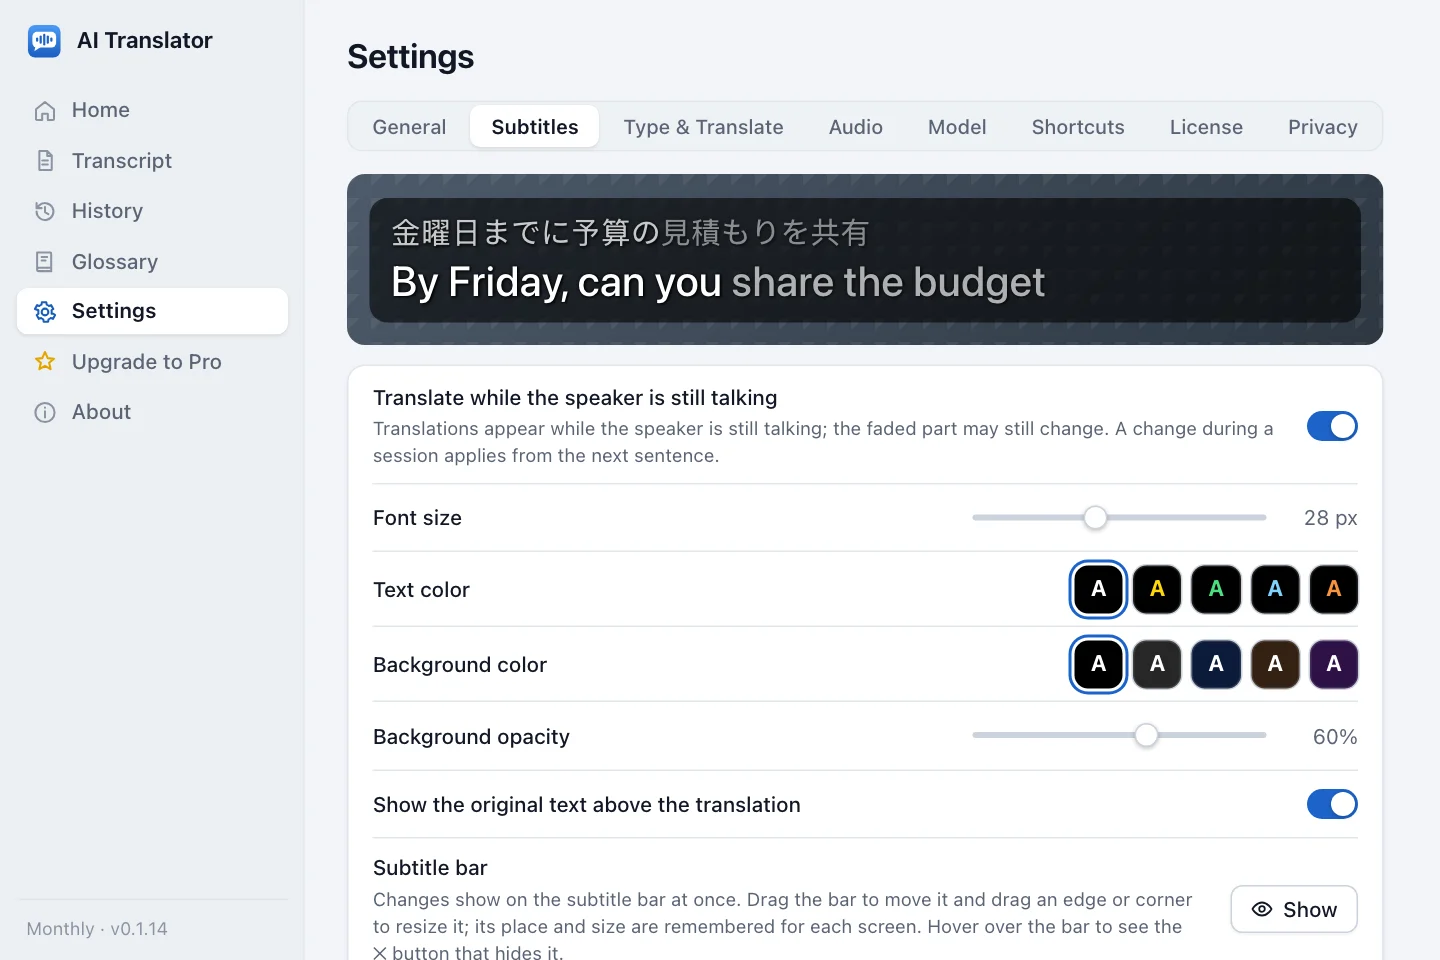This screenshot has height=960, width=1440.
Task: Open the Privacy tab
Action: pyautogui.click(x=1322, y=127)
